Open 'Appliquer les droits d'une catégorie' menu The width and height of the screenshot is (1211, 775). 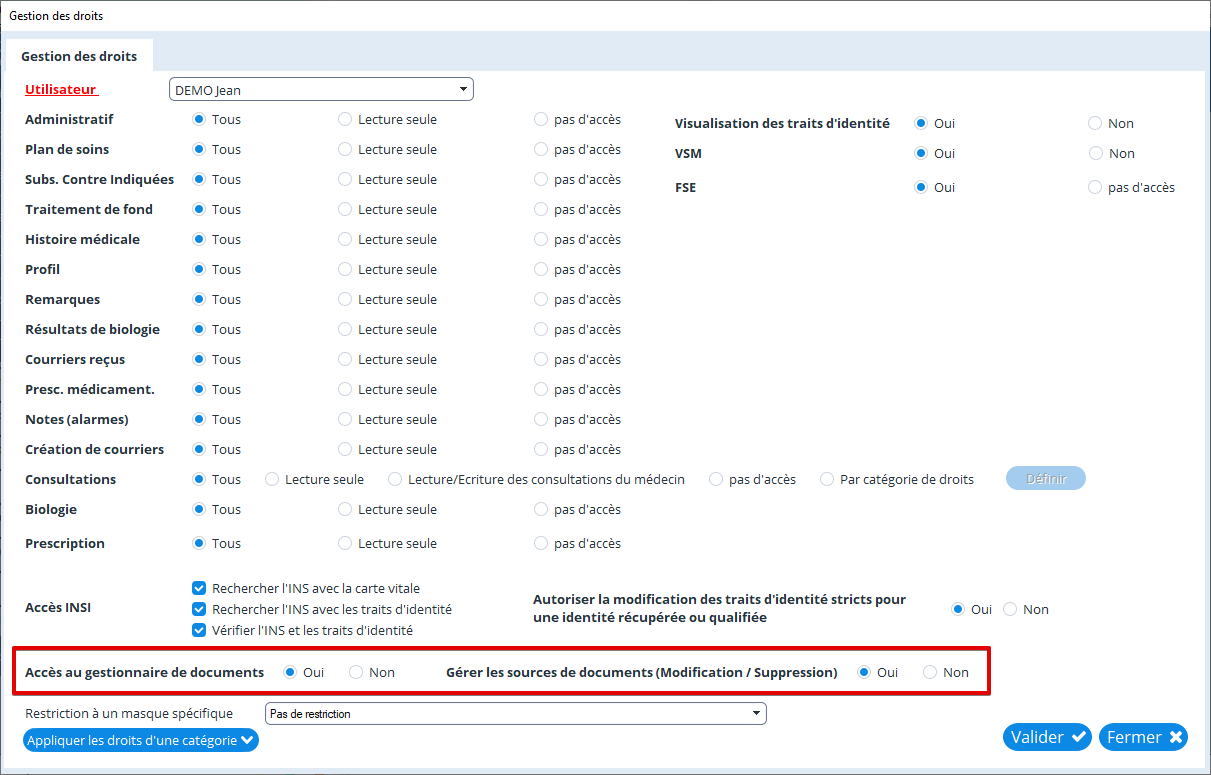tap(140, 741)
